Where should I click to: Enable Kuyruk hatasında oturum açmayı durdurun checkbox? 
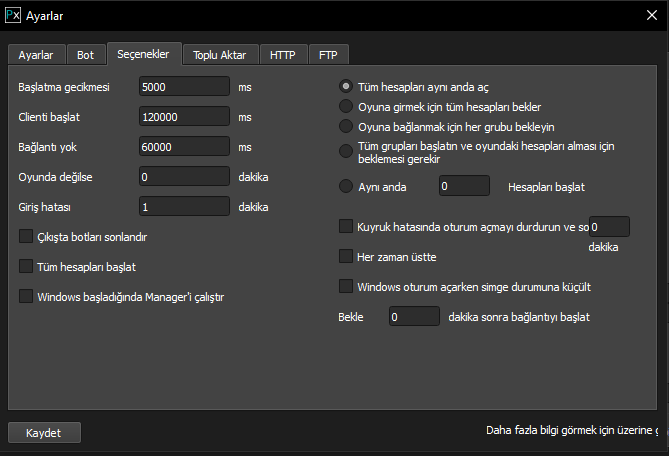[347, 227]
